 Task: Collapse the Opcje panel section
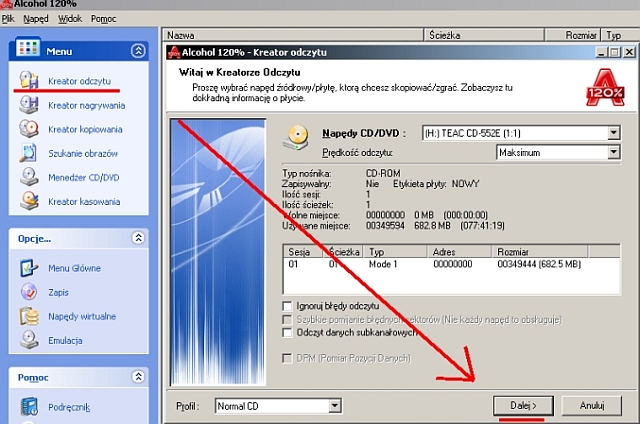138,238
